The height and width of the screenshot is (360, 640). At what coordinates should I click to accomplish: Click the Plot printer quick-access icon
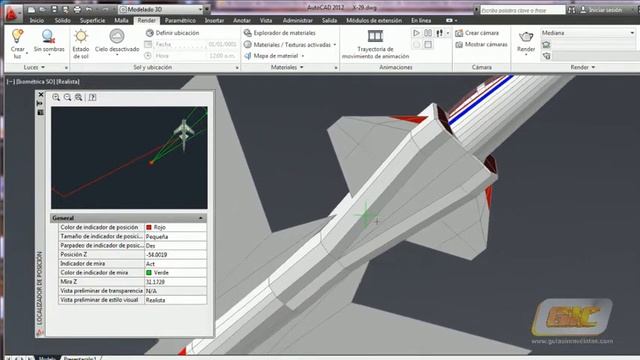click(x=77, y=9)
